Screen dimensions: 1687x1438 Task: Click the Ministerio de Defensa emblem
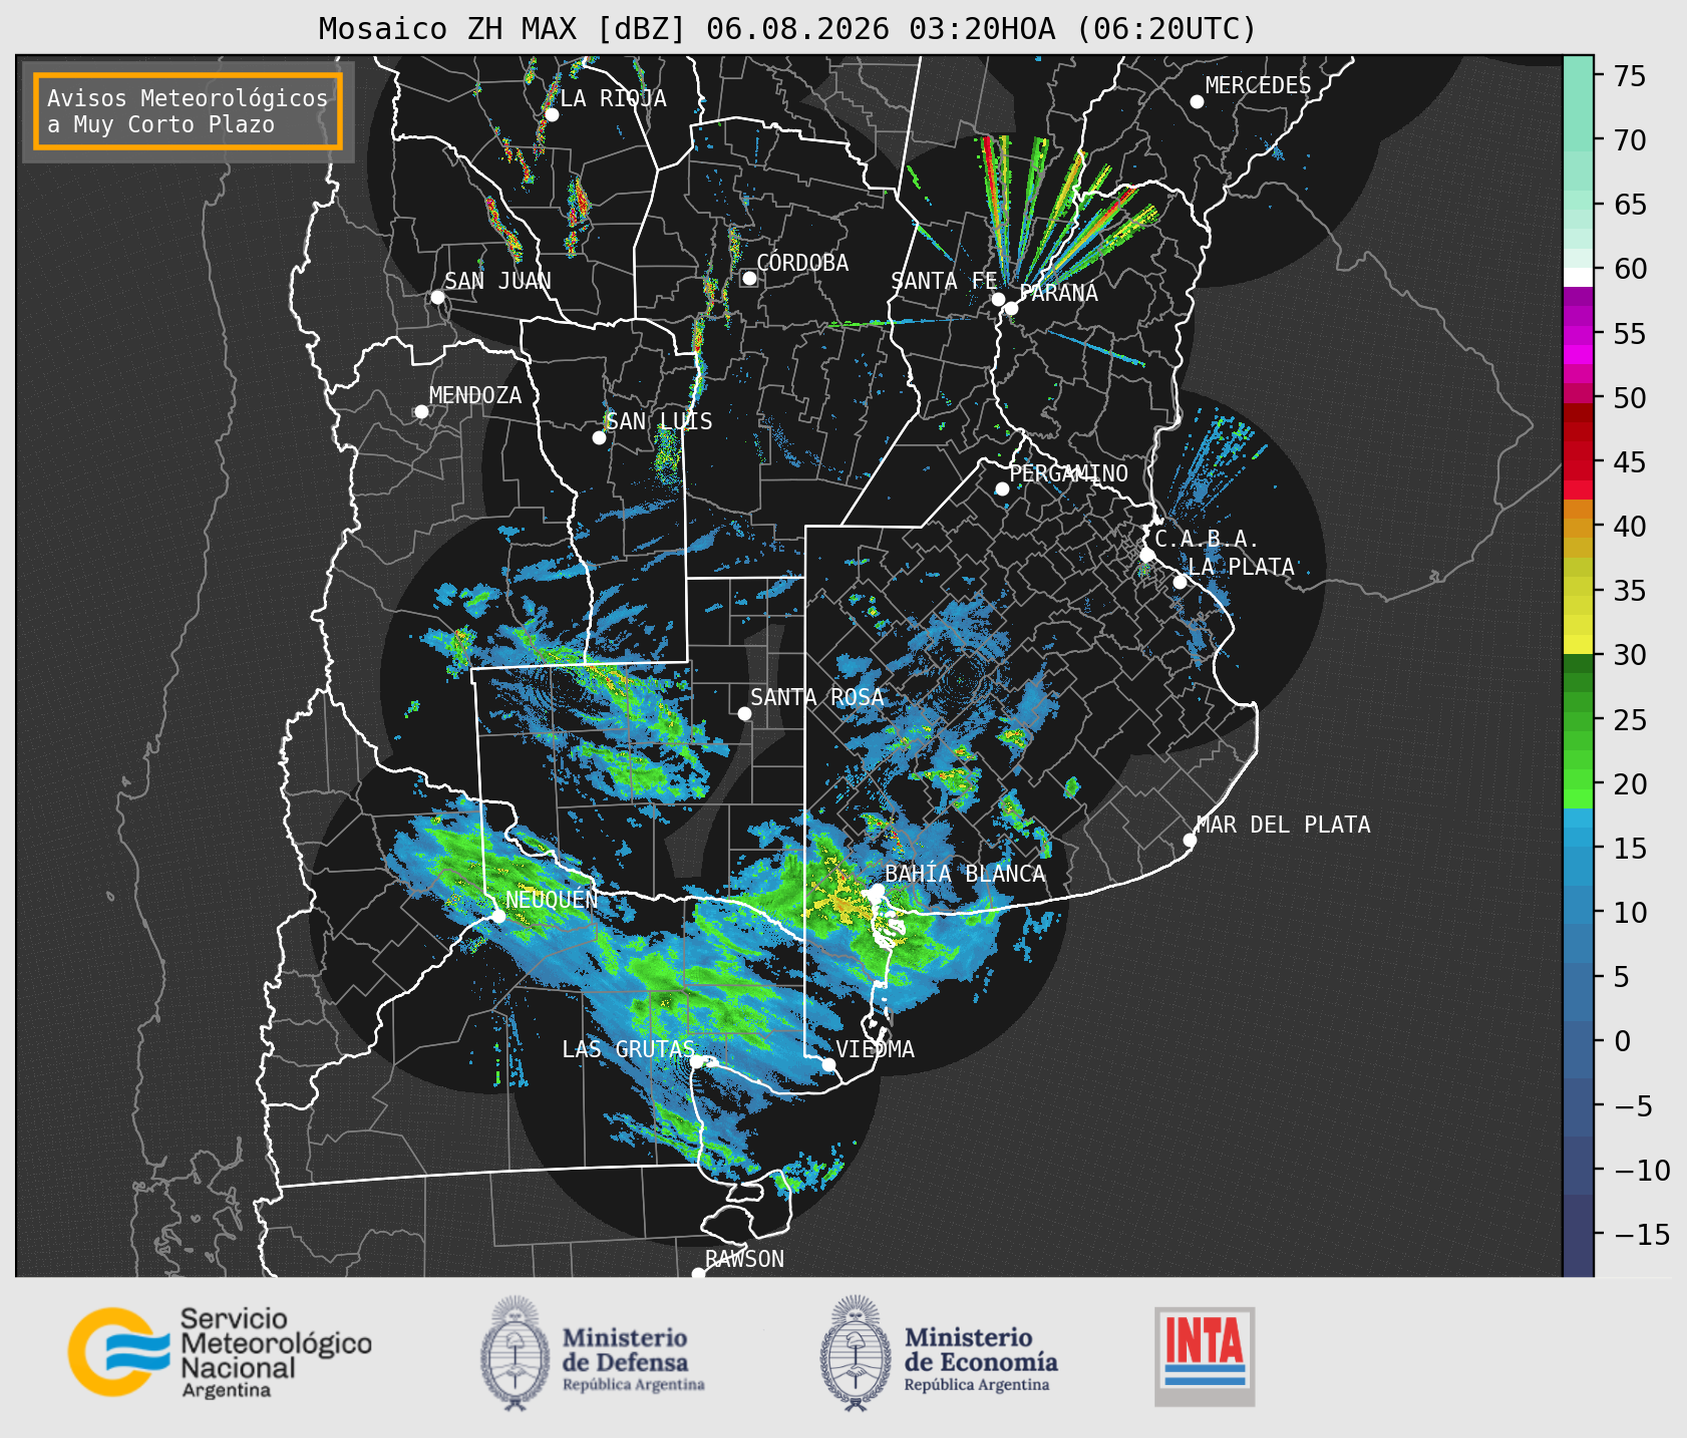pyautogui.click(x=515, y=1353)
